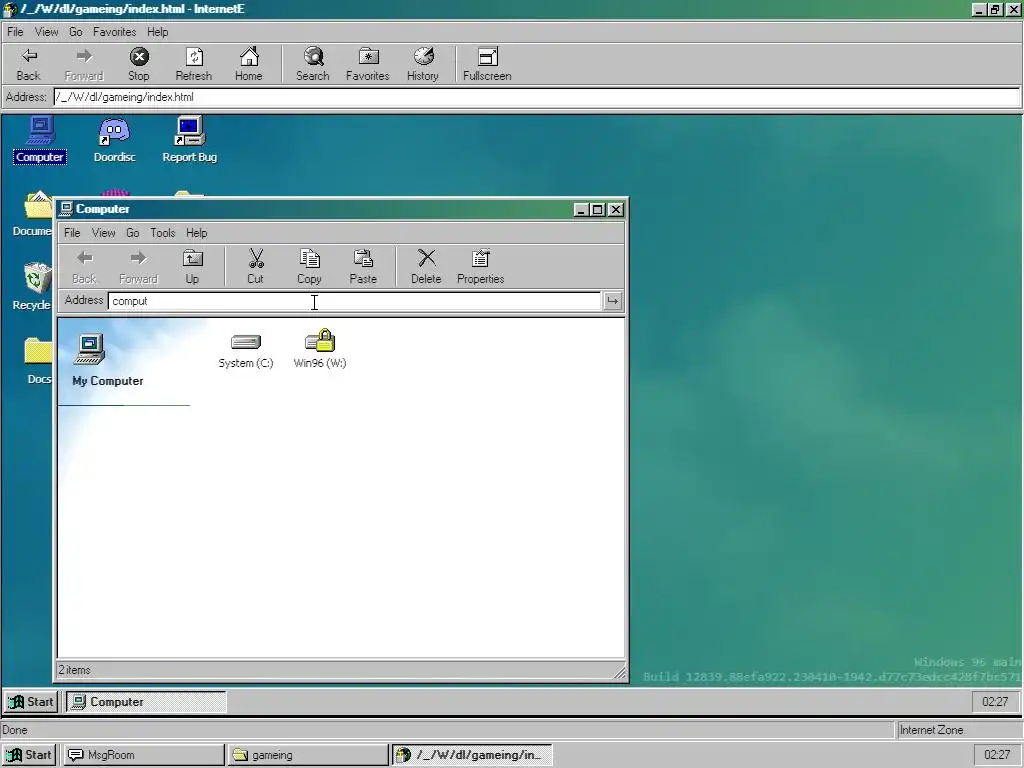Click 'Internet Zone' in status bar
The width and height of the screenshot is (1024, 768).
coord(931,730)
